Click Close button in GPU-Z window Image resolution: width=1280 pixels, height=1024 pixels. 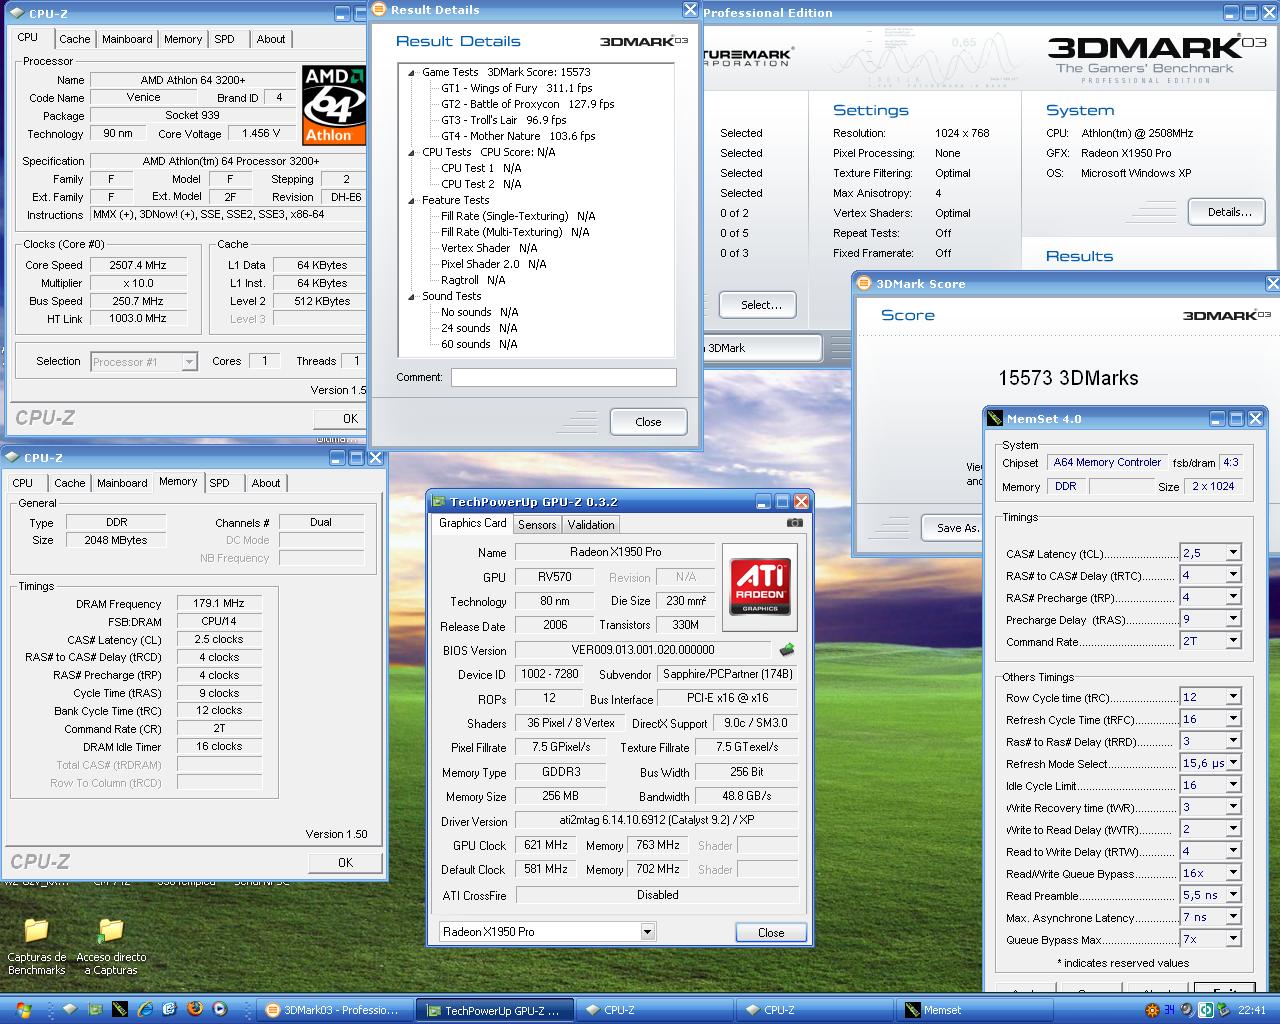771,932
